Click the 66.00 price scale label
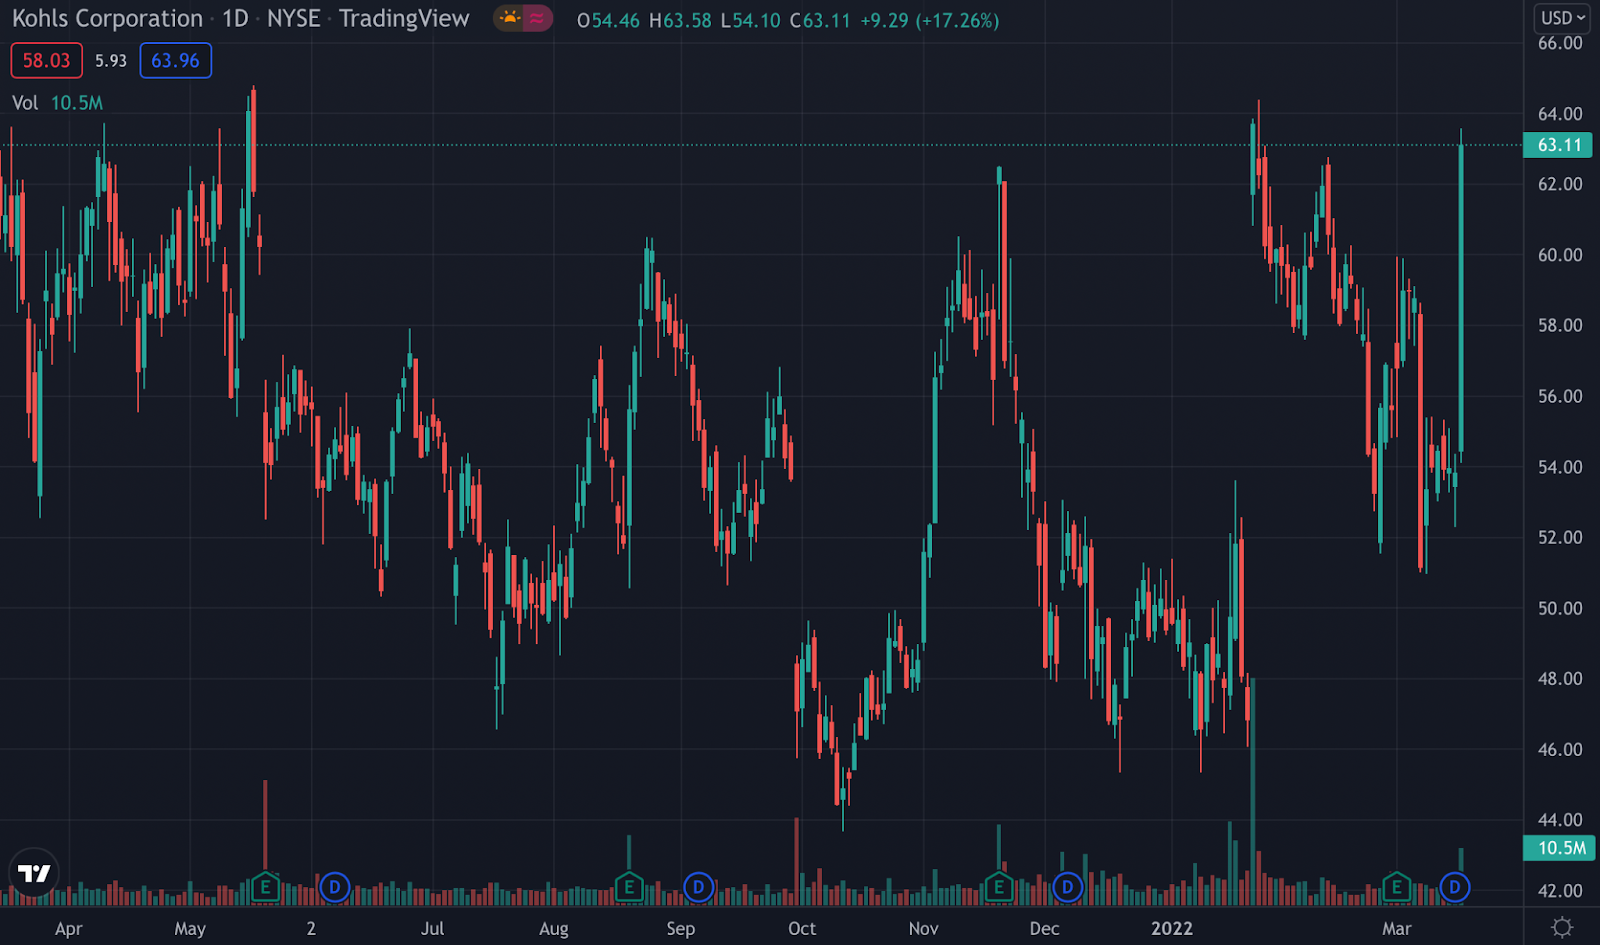This screenshot has height=945, width=1600. point(1560,43)
